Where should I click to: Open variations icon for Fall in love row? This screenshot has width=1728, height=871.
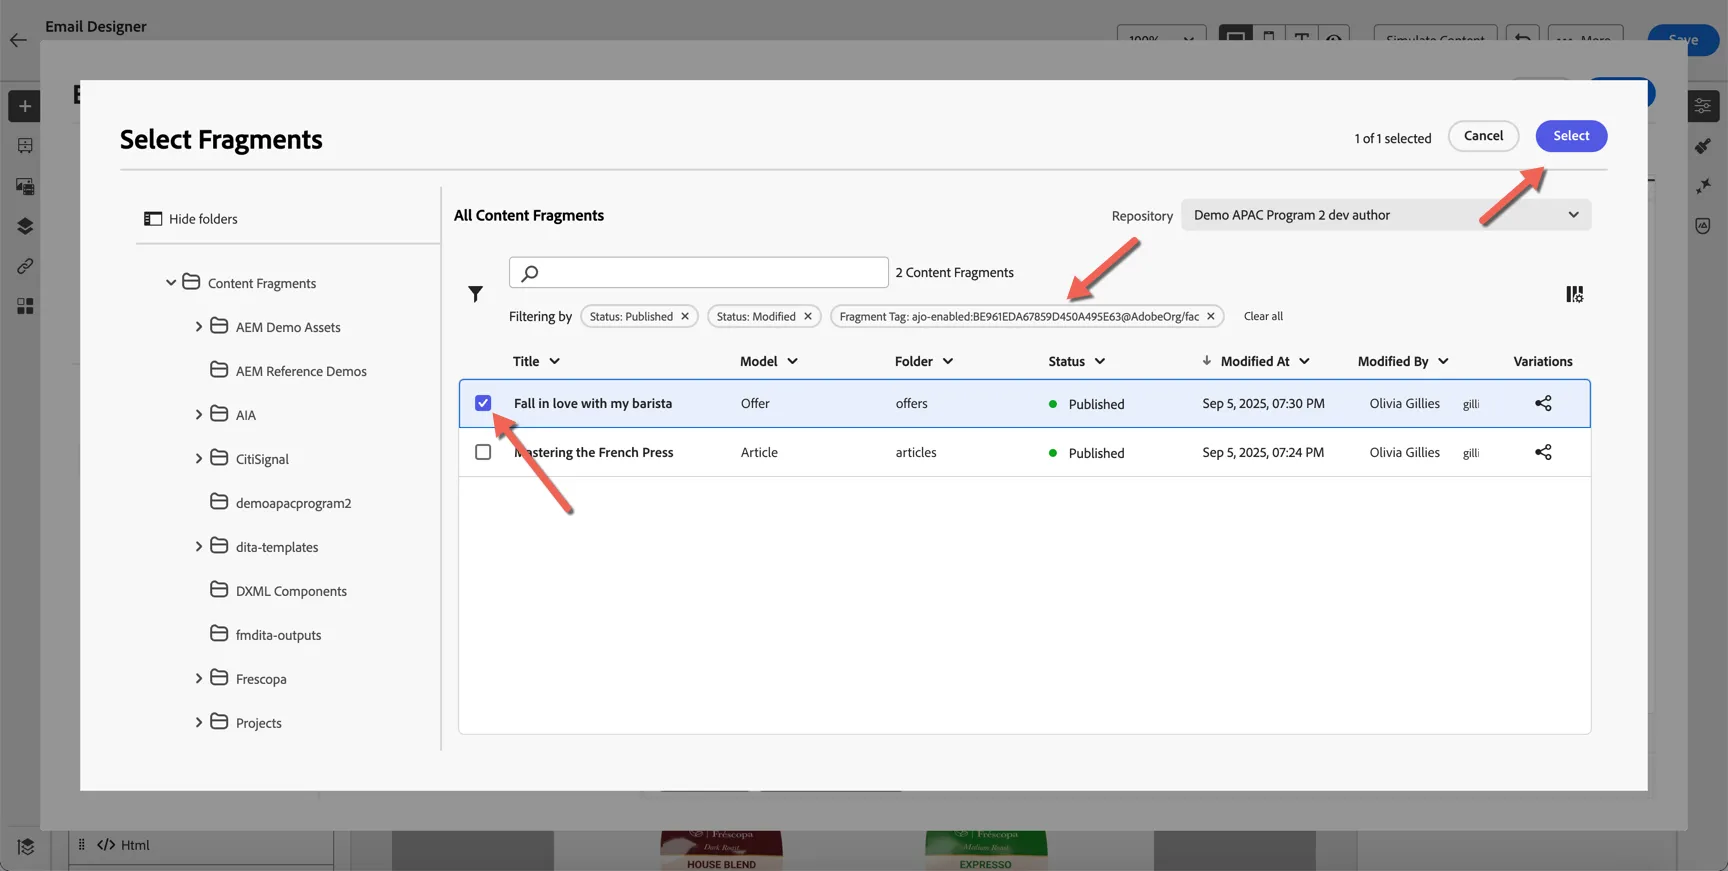pyautogui.click(x=1543, y=403)
